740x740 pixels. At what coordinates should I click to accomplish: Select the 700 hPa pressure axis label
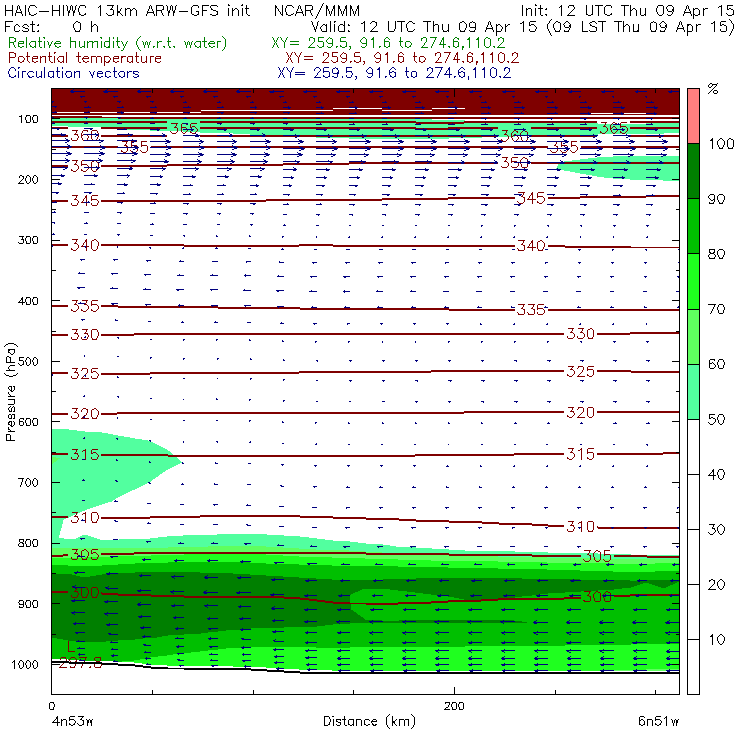point(28,482)
